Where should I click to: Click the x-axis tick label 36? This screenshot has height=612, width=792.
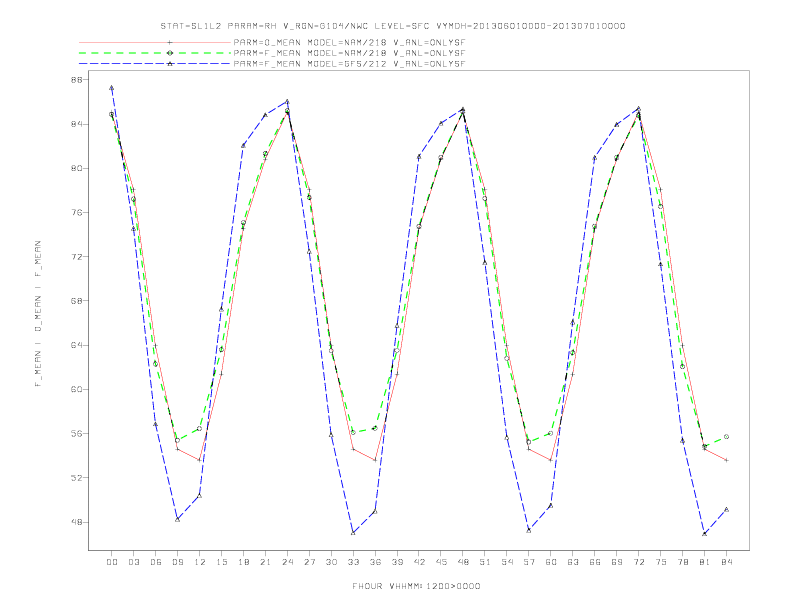pos(375,562)
